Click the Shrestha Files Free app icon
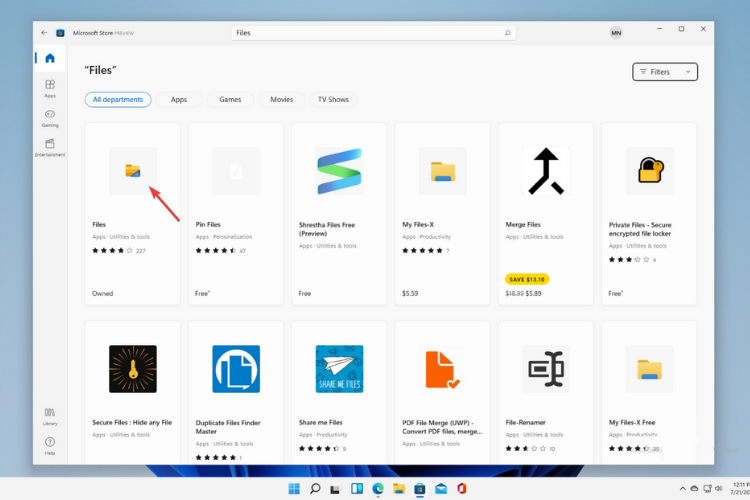 (339, 171)
